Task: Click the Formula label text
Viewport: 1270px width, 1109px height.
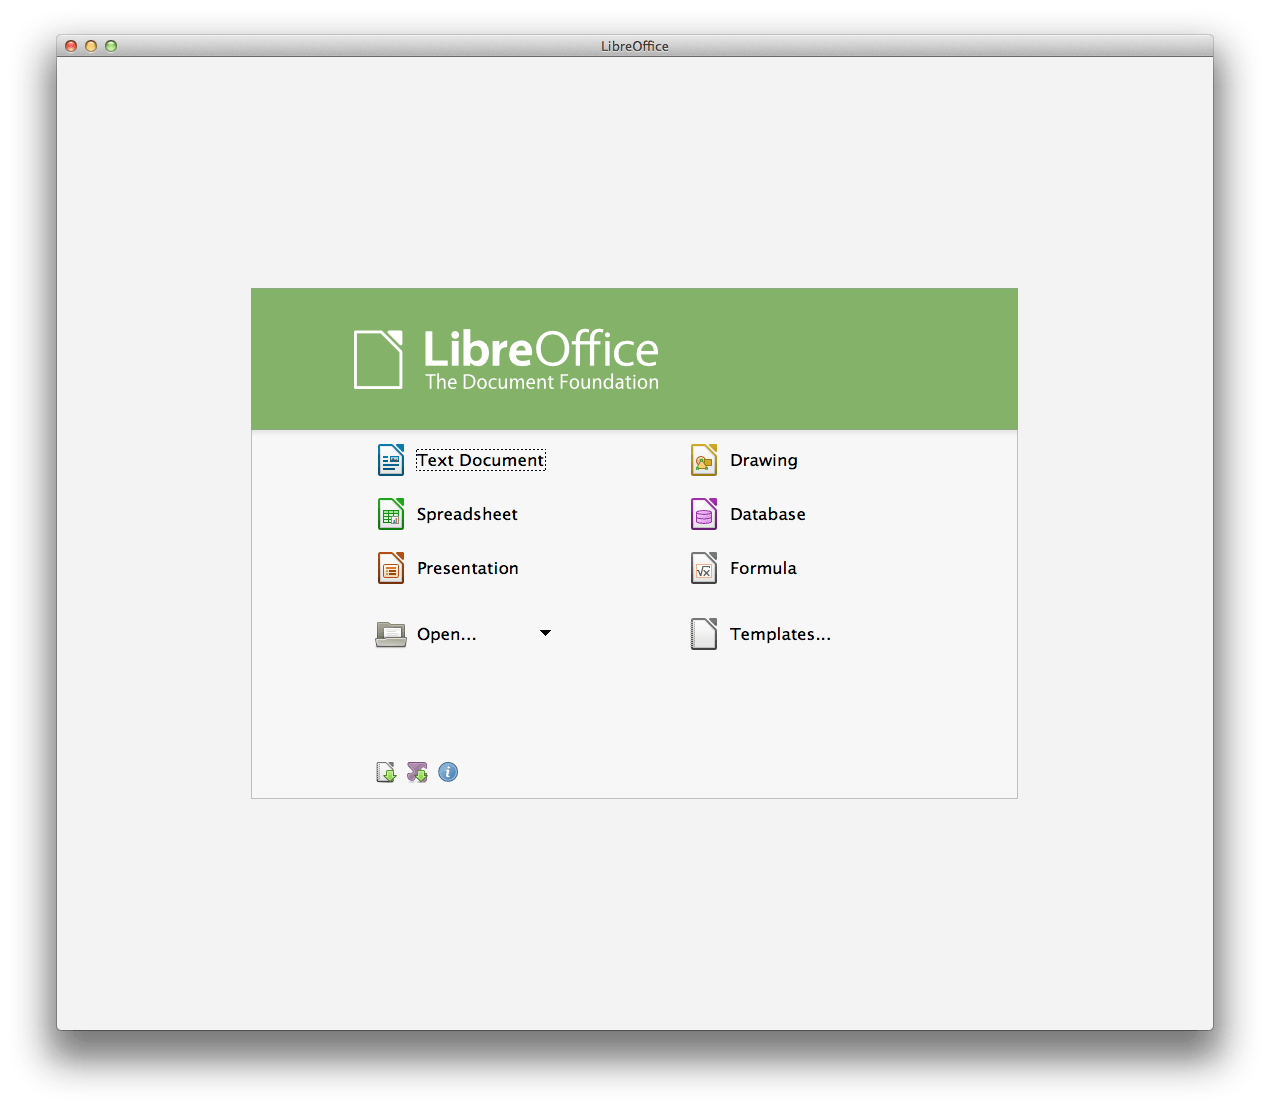Action: 762,567
